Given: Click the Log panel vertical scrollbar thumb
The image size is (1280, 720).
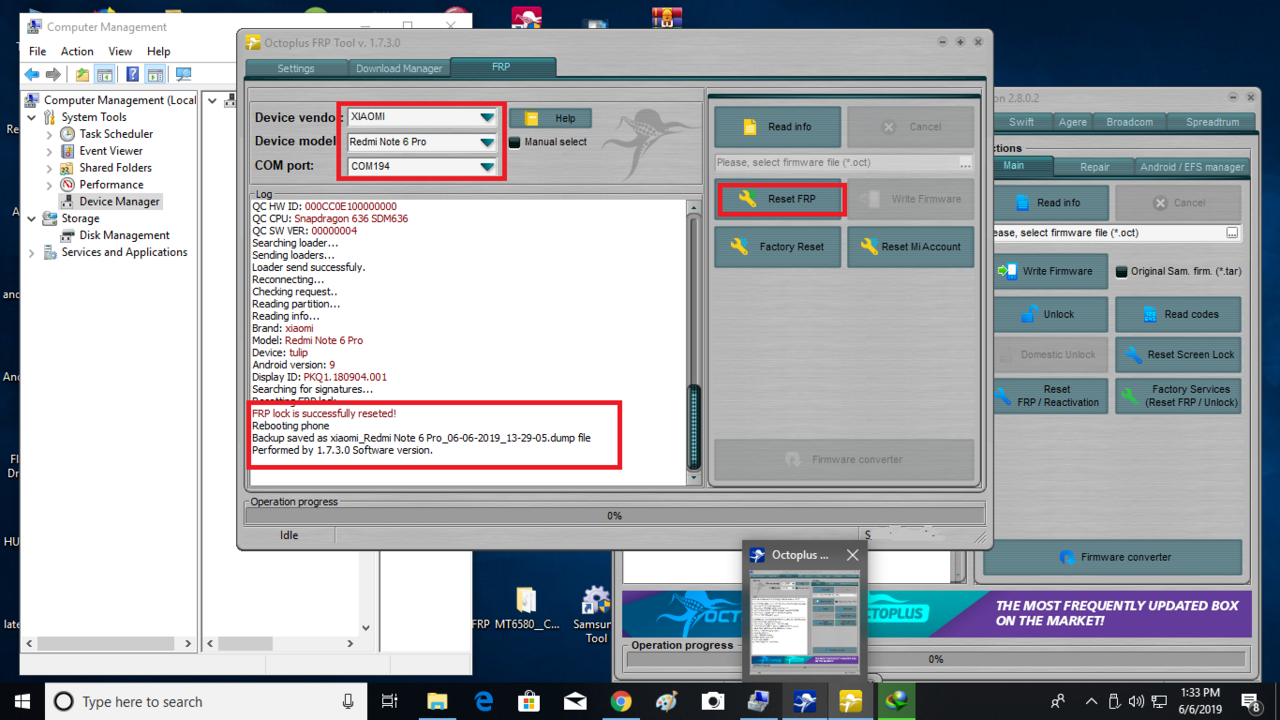Looking at the screenshot, I should click(x=693, y=426).
